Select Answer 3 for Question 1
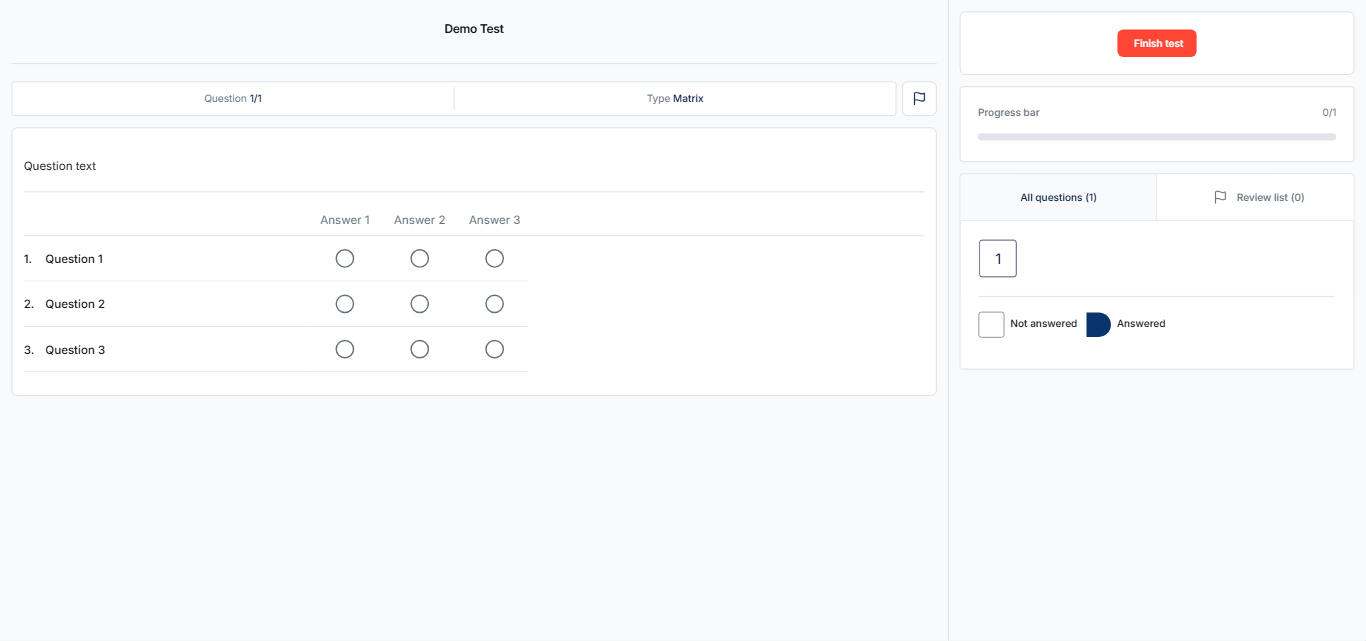The height and width of the screenshot is (641, 1366). coord(494,259)
